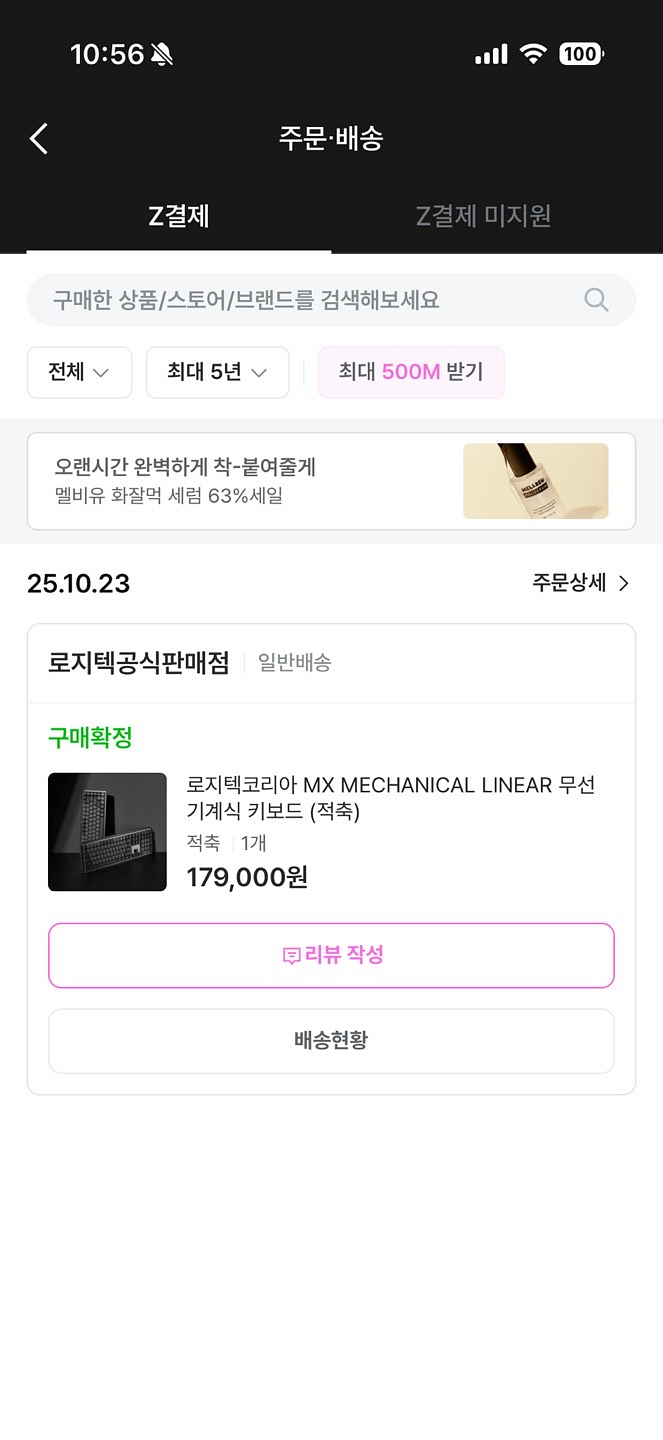Open the 전체 filter dropdown

click(79, 372)
